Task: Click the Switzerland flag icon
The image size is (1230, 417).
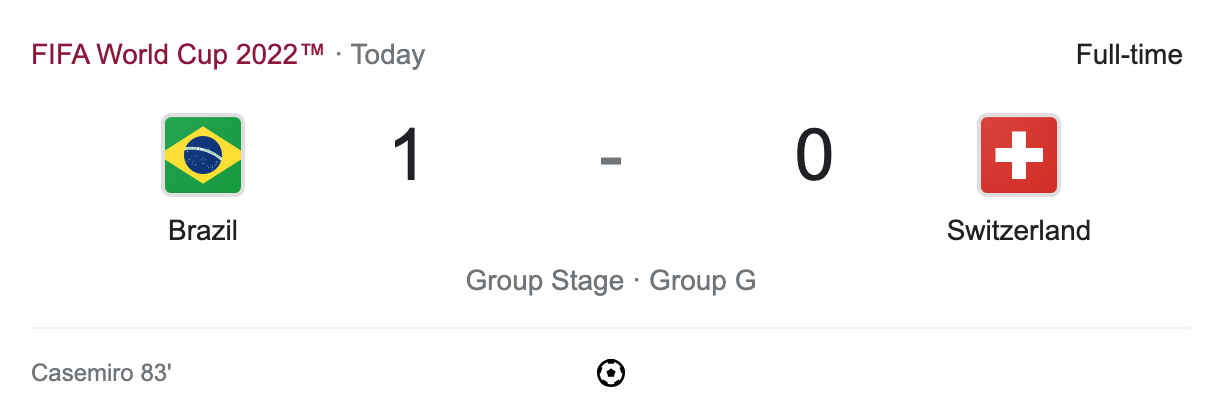Action: (1018, 155)
